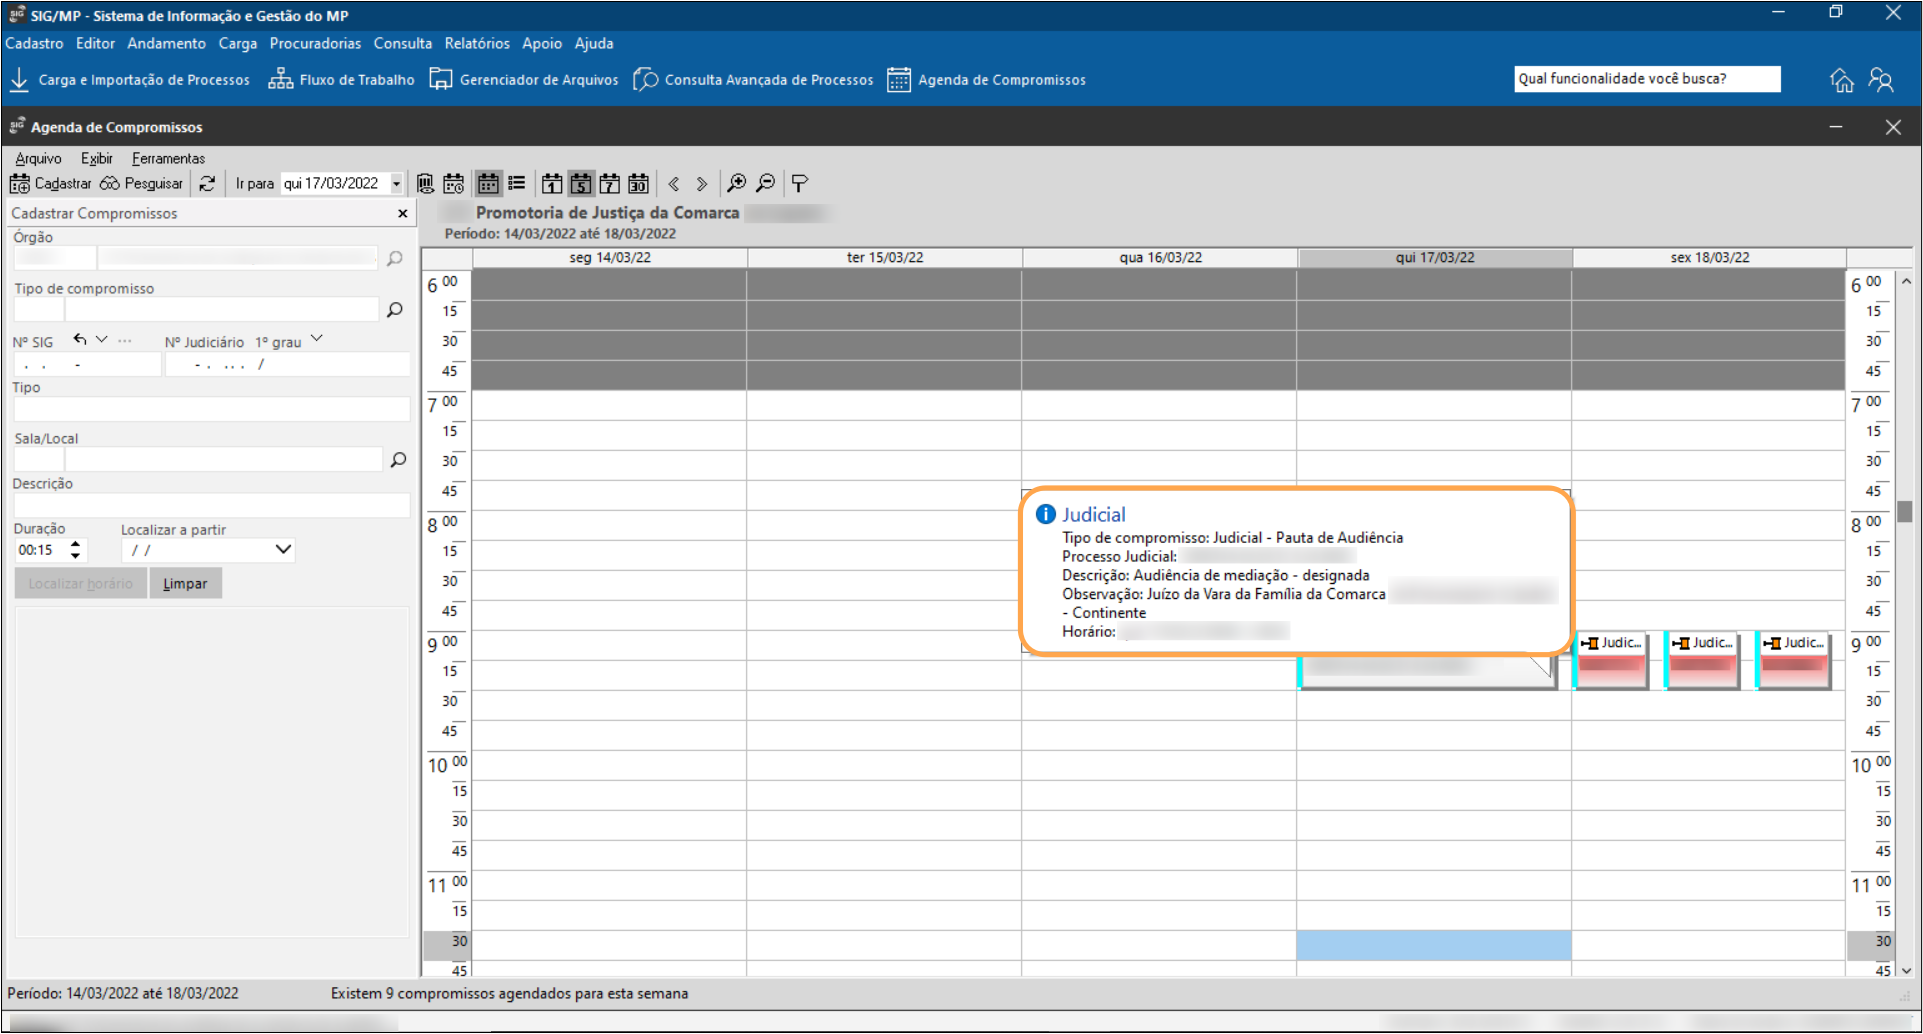Open the Cadastro main menu
Image resolution: width=1923 pixels, height=1034 pixels.
tap(34, 44)
